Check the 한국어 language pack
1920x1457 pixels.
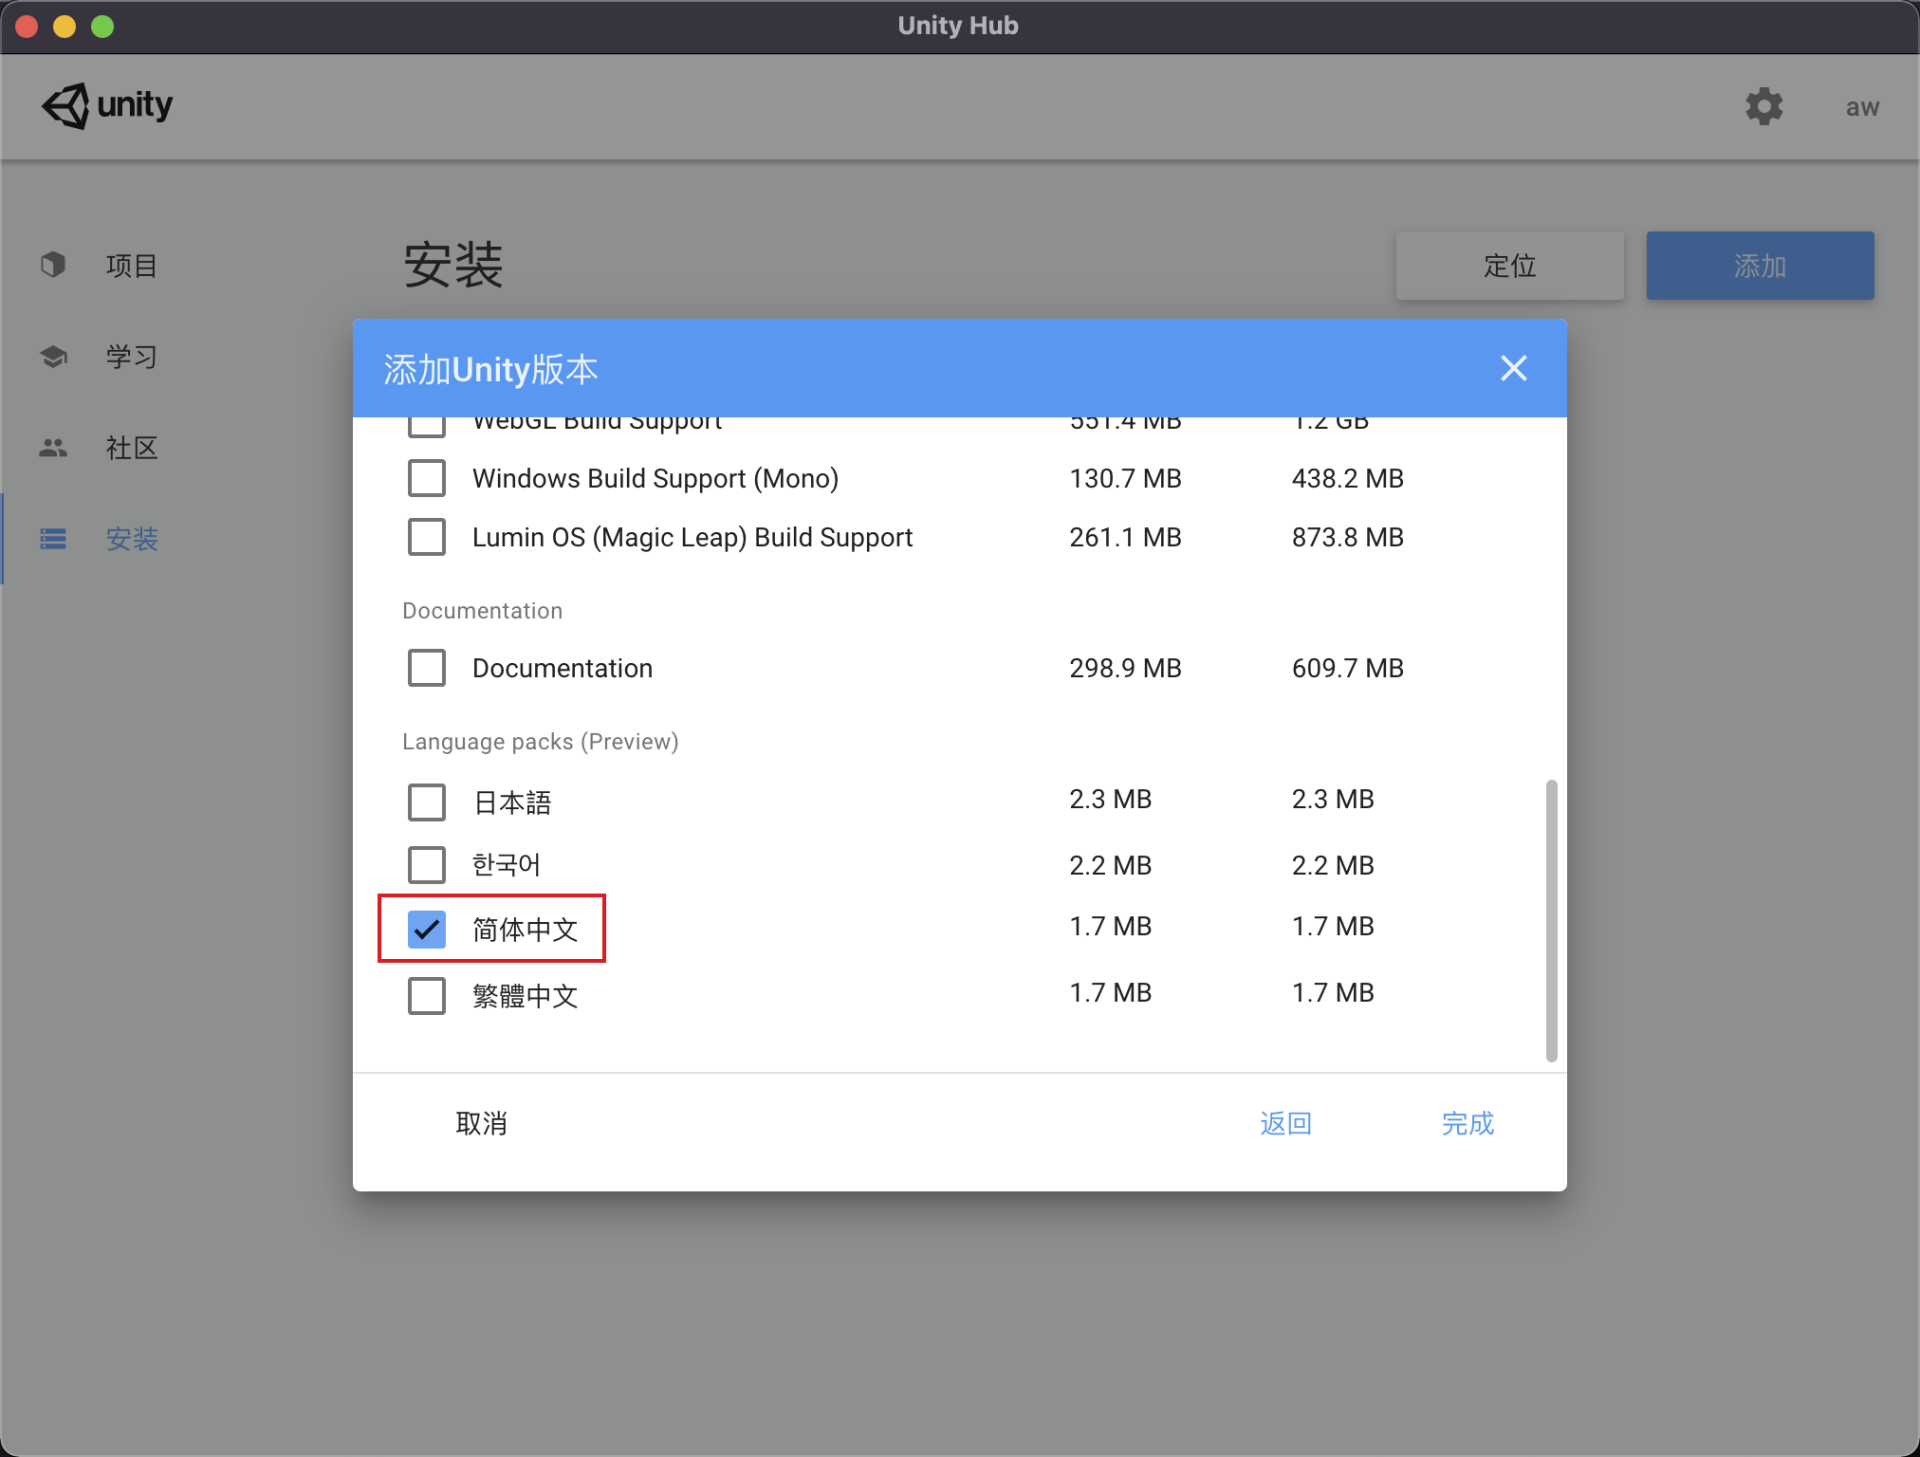click(x=427, y=865)
